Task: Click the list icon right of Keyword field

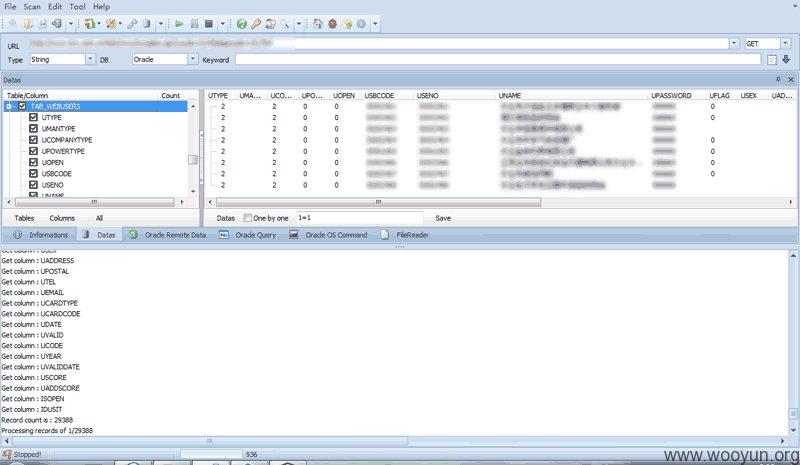Action: click(772, 60)
